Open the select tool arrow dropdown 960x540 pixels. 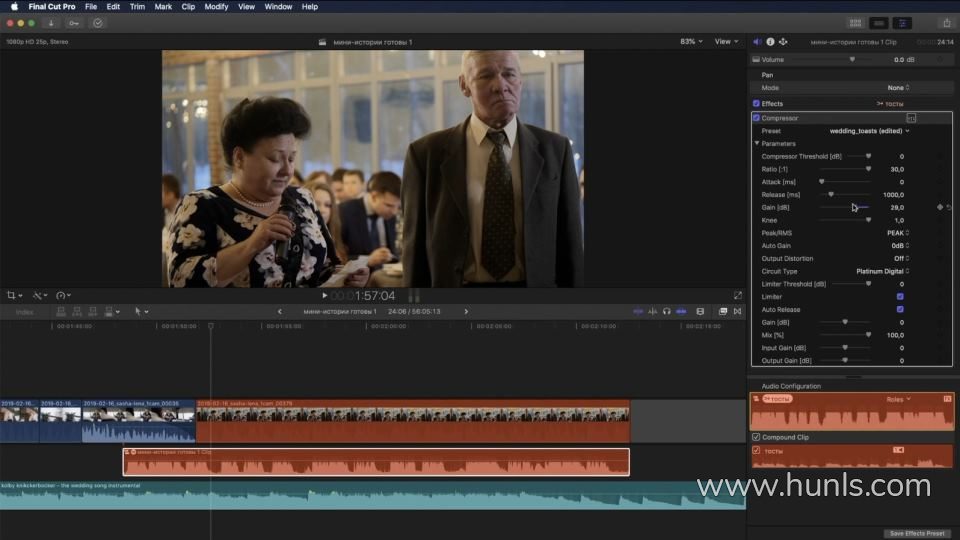tap(141, 312)
